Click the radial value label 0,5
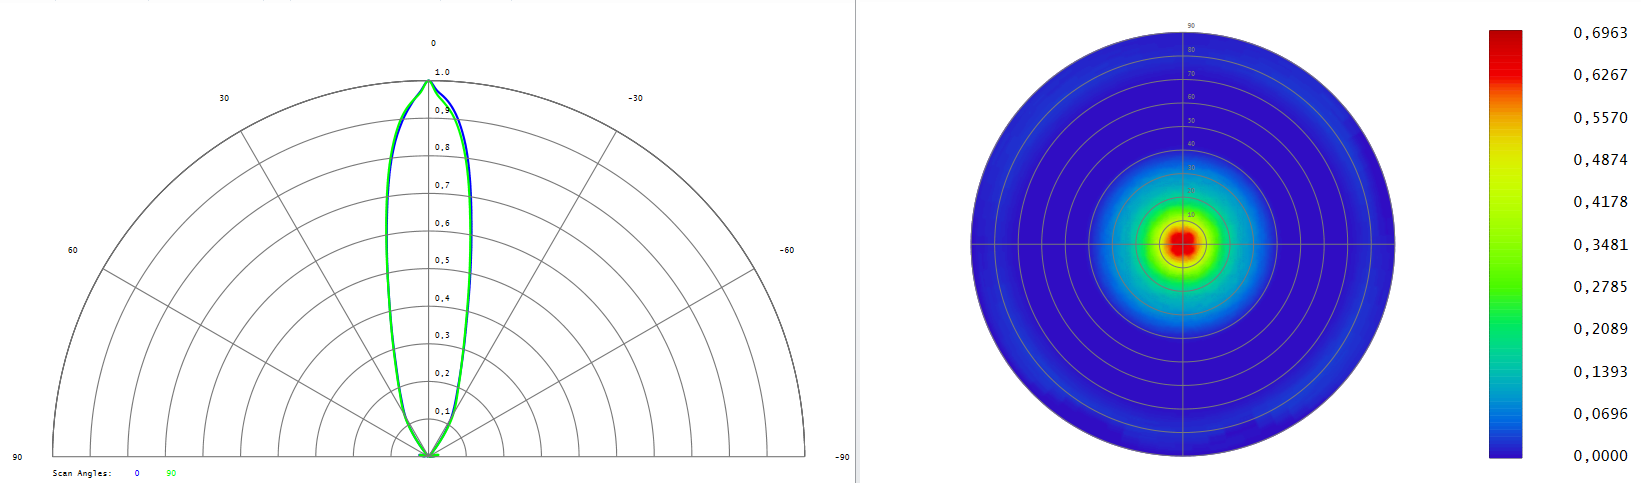The height and width of the screenshot is (483, 1641). coord(442,260)
